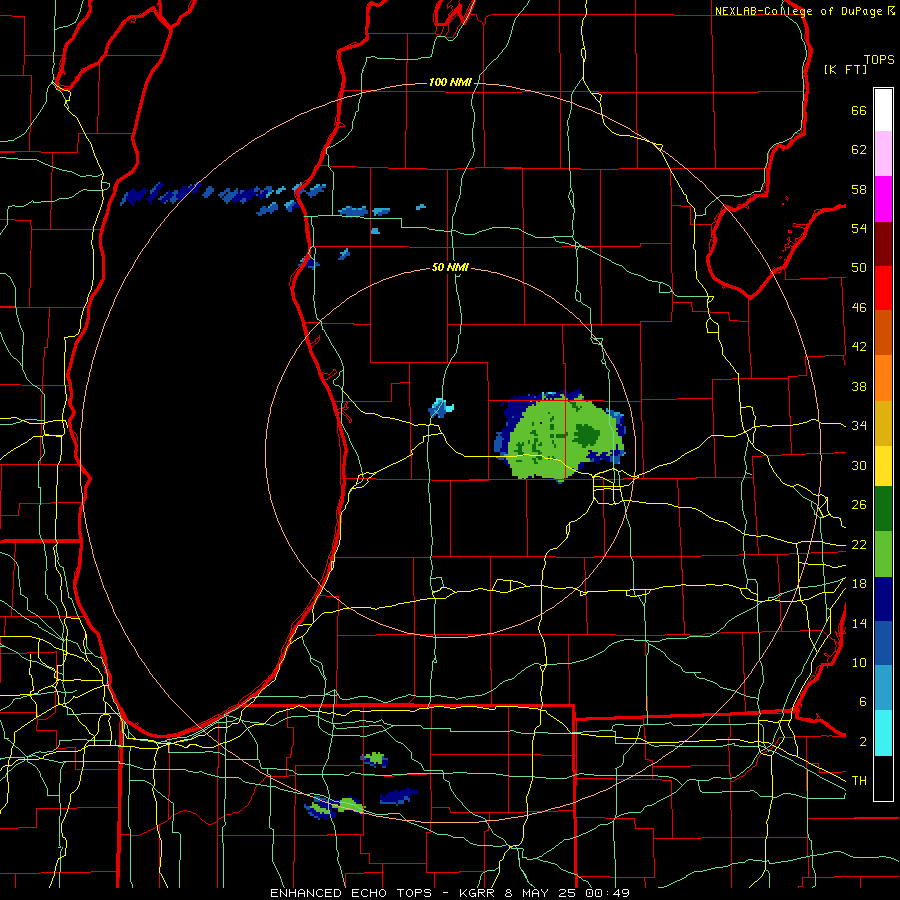Click the '30' scale label
The image size is (900, 900).
point(859,465)
